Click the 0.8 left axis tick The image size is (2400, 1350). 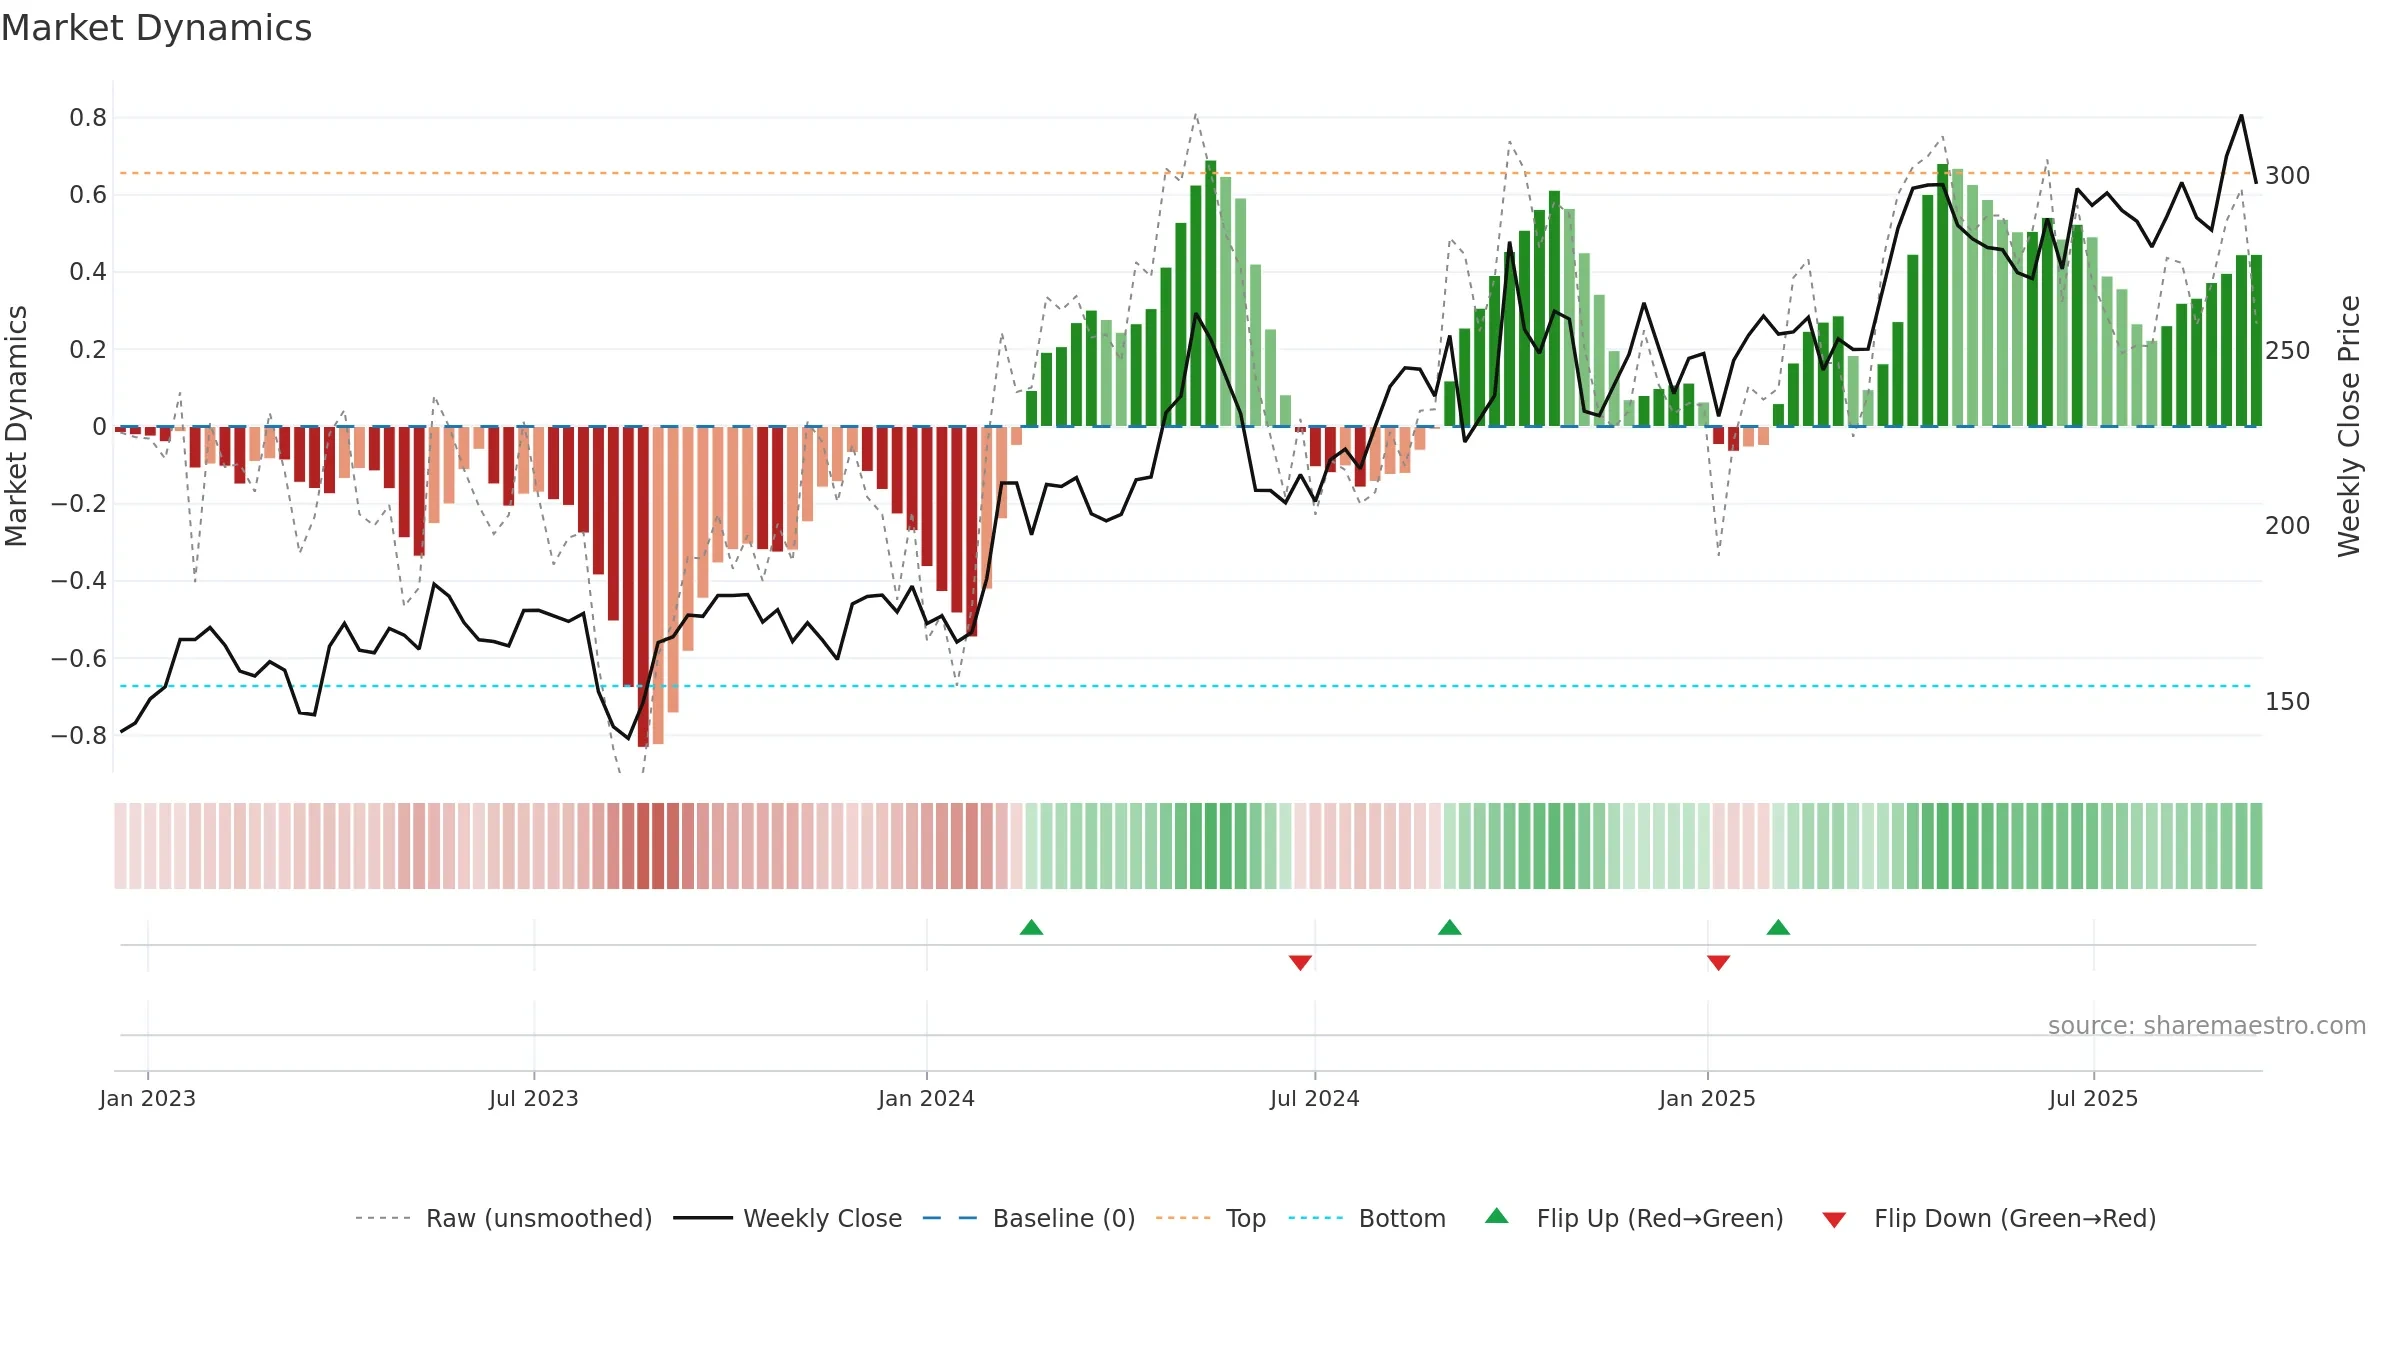pyautogui.click(x=88, y=118)
